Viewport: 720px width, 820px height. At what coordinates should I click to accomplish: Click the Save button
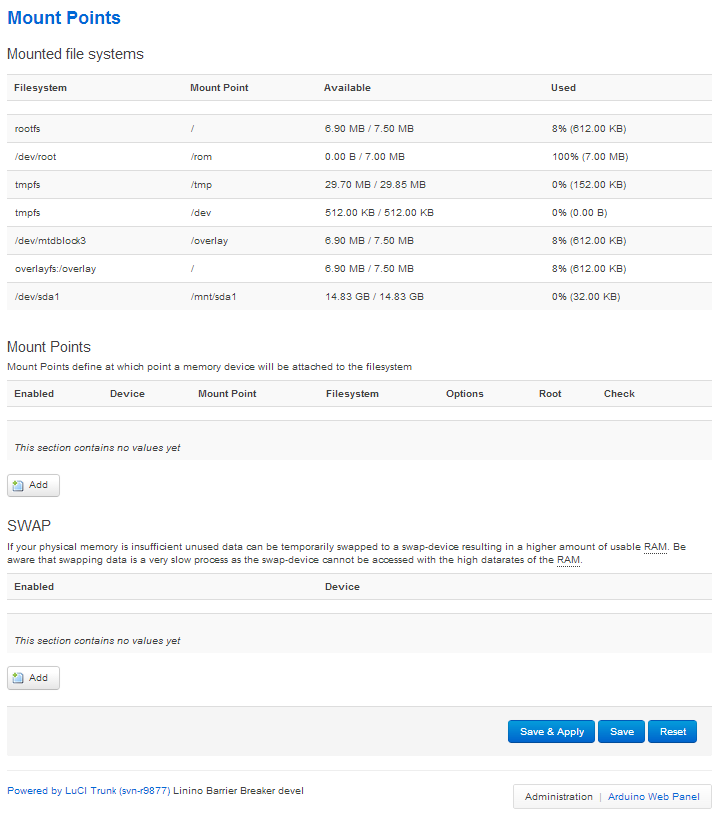pos(621,732)
